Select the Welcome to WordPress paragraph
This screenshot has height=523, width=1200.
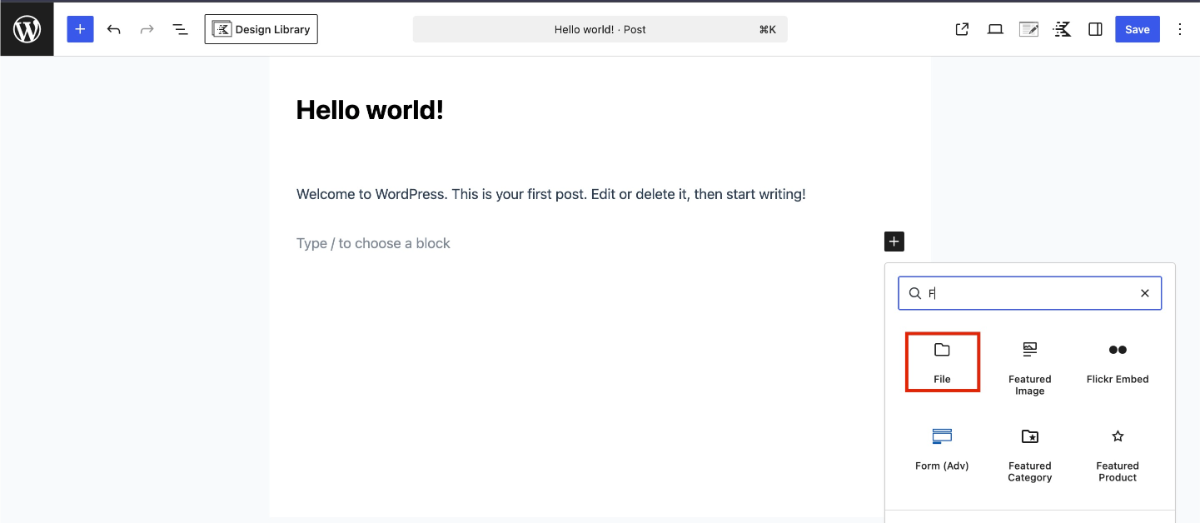551,194
